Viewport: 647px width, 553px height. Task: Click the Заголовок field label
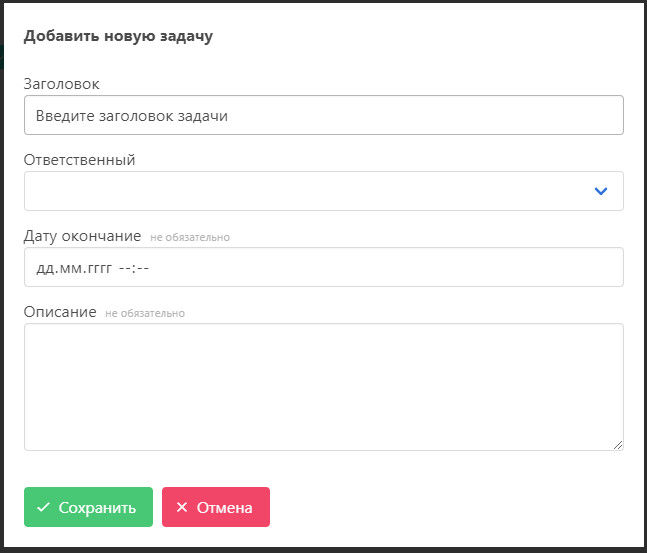click(x=61, y=84)
